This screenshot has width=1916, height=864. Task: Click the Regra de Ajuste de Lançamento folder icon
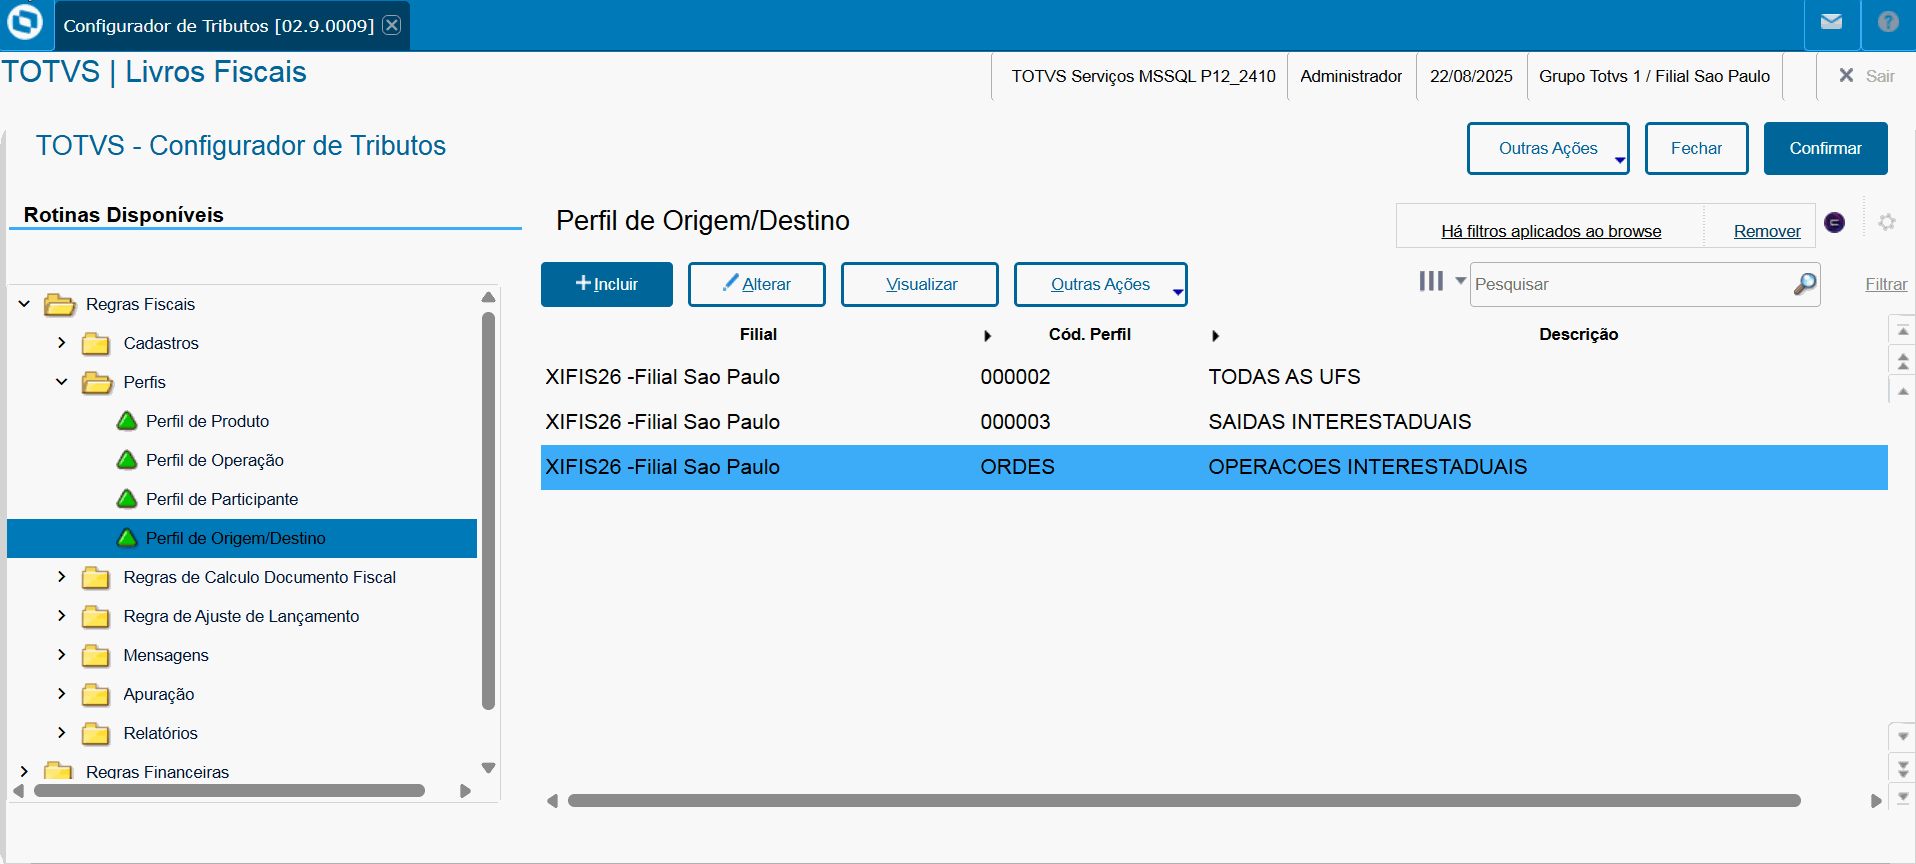(x=96, y=617)
